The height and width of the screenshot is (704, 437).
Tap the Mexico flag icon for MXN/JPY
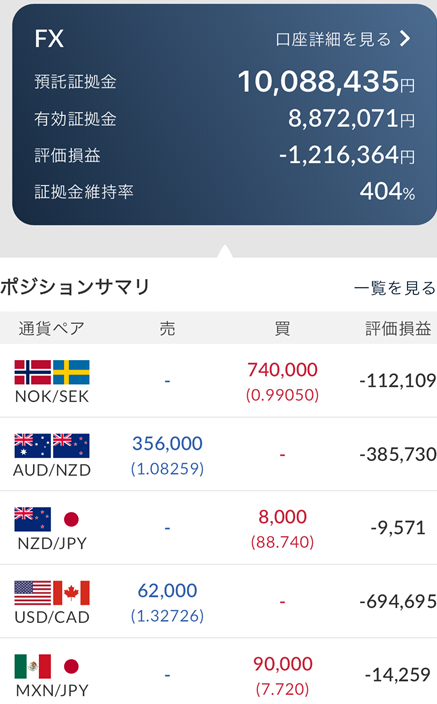[x=32, y=666]
